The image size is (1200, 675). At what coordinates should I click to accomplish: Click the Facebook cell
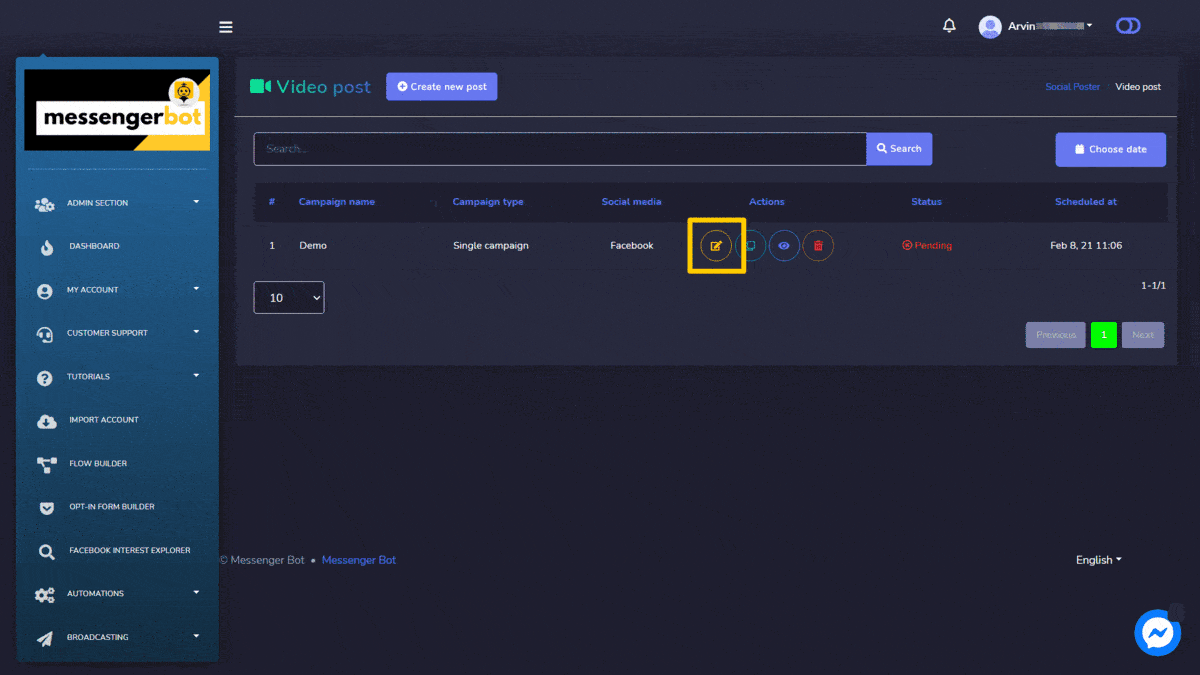point(632,246)
